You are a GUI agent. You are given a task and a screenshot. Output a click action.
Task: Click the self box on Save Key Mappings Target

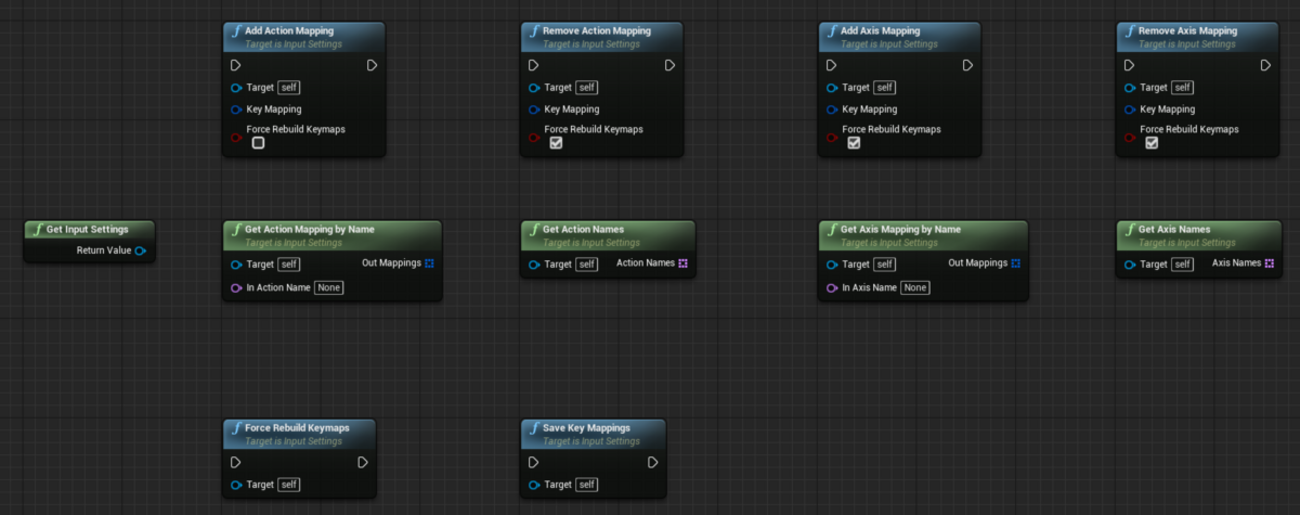point(587,485)
